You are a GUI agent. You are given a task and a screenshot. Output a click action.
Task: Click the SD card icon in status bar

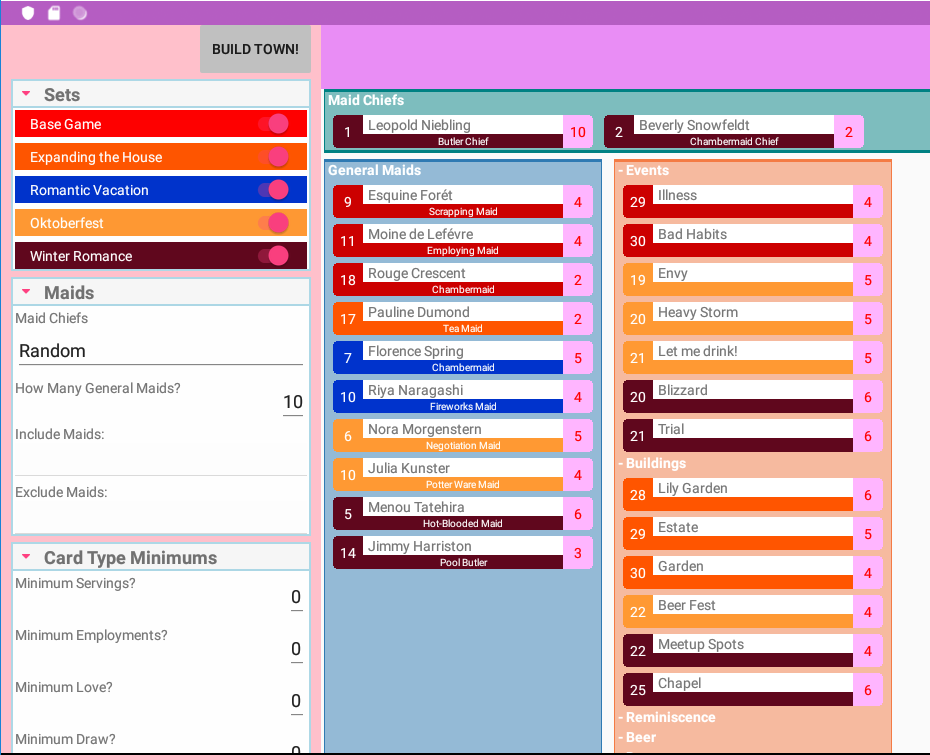pyautogui.click(x=54, y=12)
